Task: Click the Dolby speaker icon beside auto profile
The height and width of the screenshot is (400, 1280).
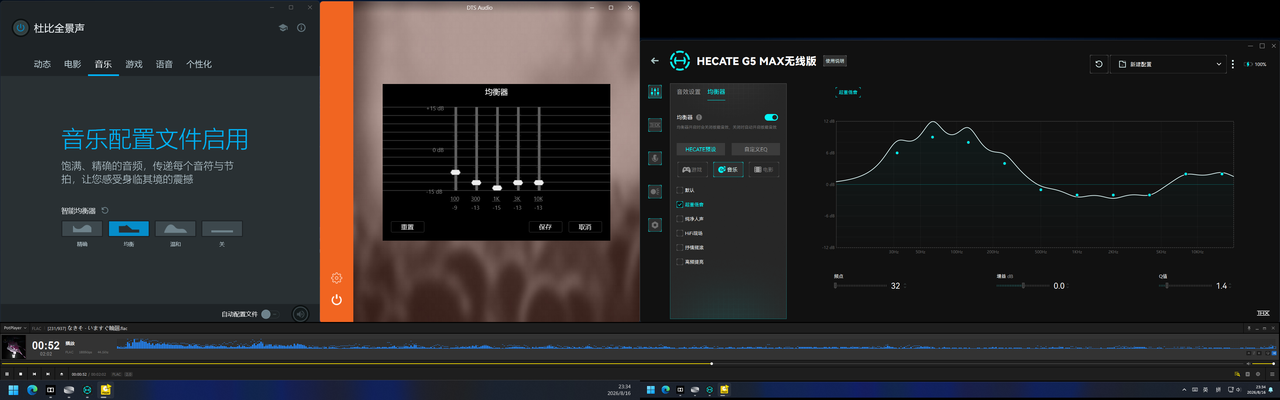Action: pyautogui.click(x=300, y=314)
